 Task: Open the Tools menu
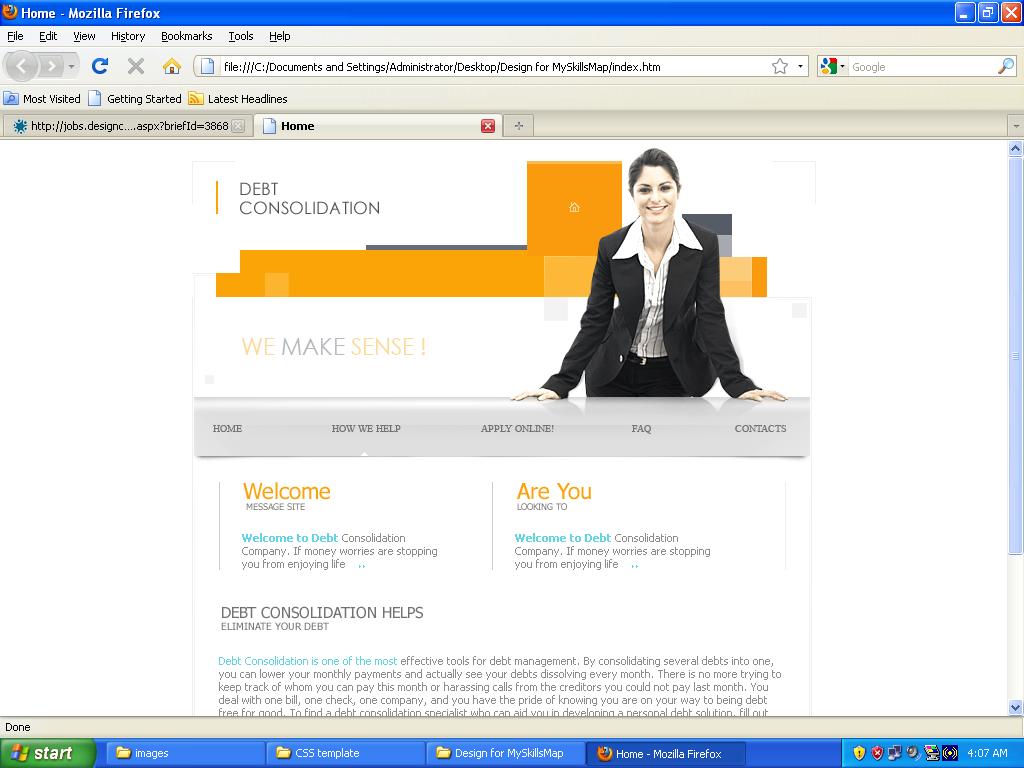point(241,36)
